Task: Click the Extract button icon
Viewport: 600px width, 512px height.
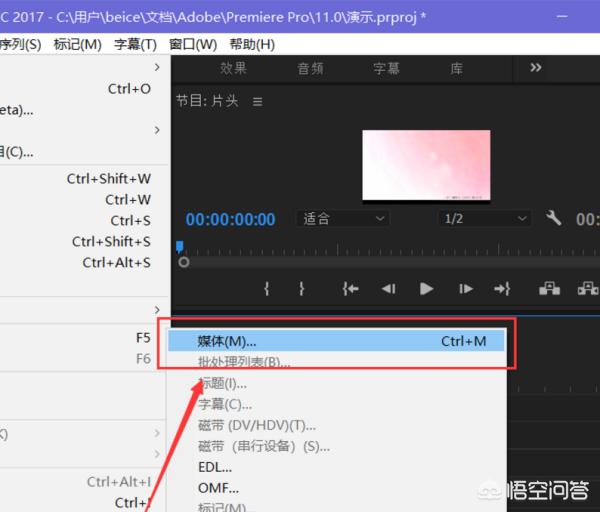Action: pyautogui.click(x=588, y=289)
